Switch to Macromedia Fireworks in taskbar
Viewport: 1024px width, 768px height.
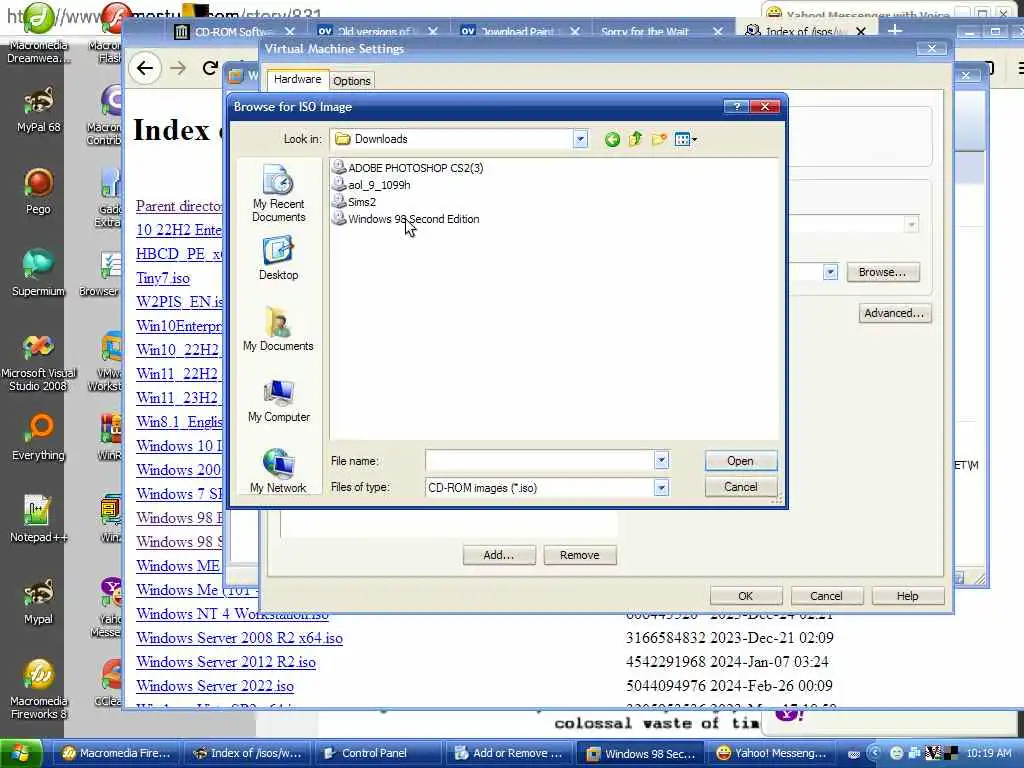pos(116,753)
